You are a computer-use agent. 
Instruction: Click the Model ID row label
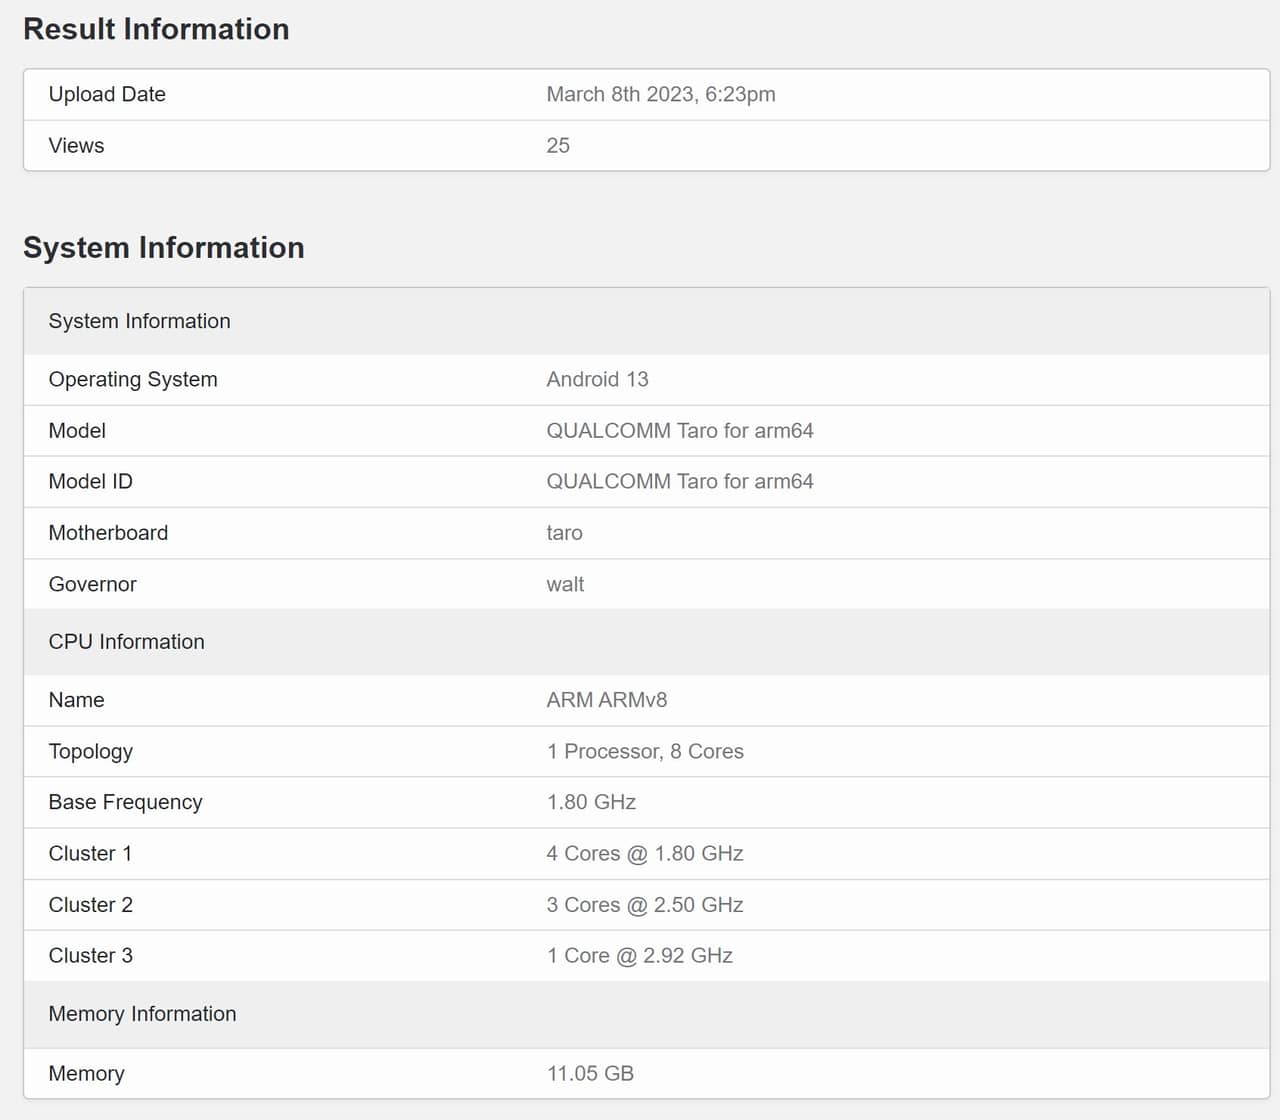pyautogui.click(x=90, y=482)
